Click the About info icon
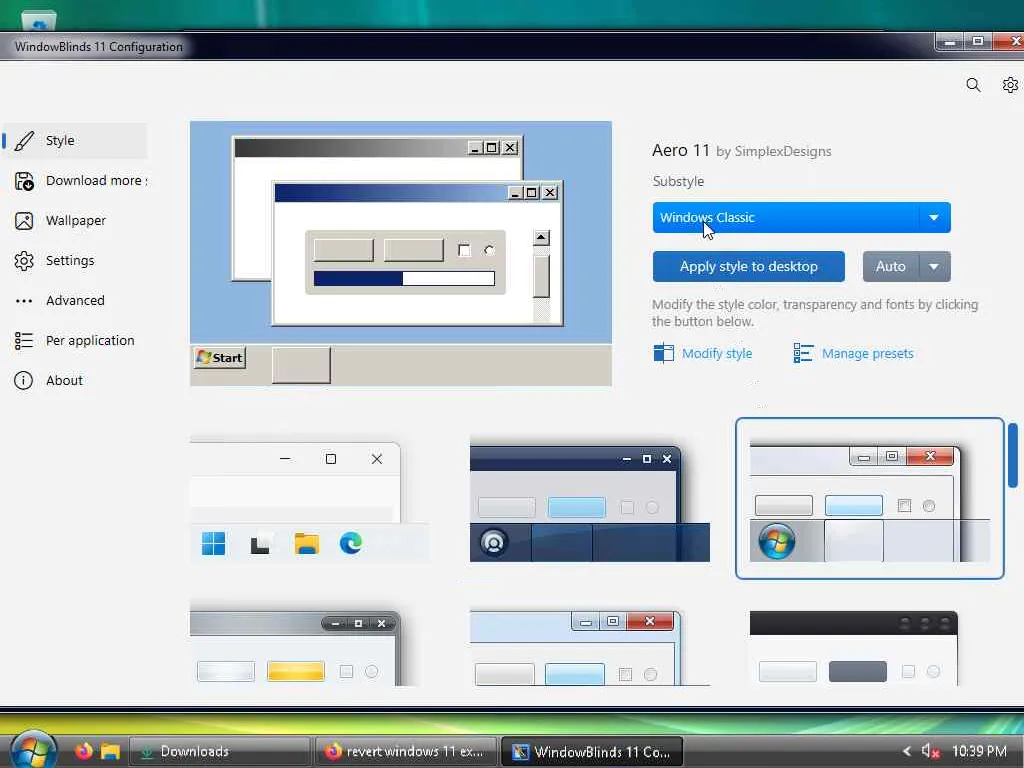 coord(24,381)
